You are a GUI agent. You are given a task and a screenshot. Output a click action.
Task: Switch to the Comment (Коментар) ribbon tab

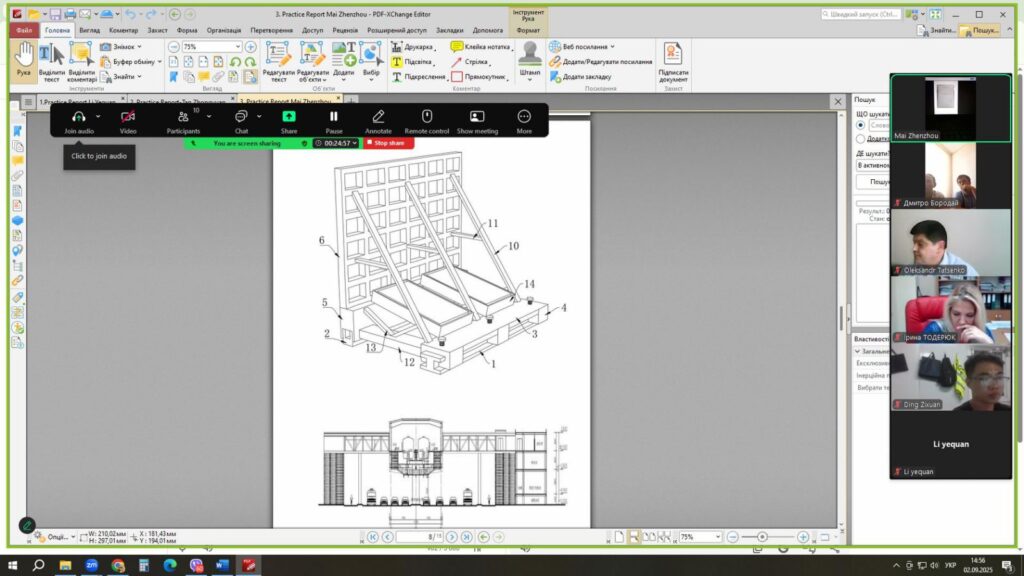tap(123, 30)
